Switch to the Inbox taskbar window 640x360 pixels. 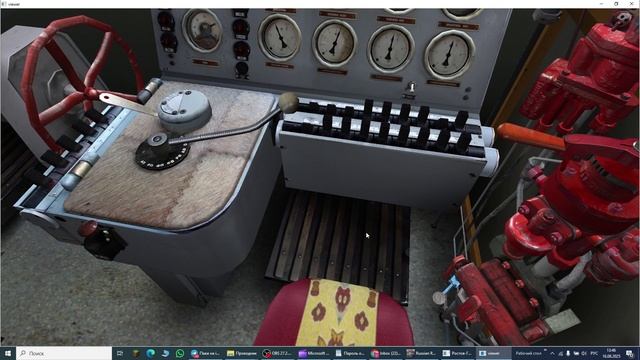point(386,353)
